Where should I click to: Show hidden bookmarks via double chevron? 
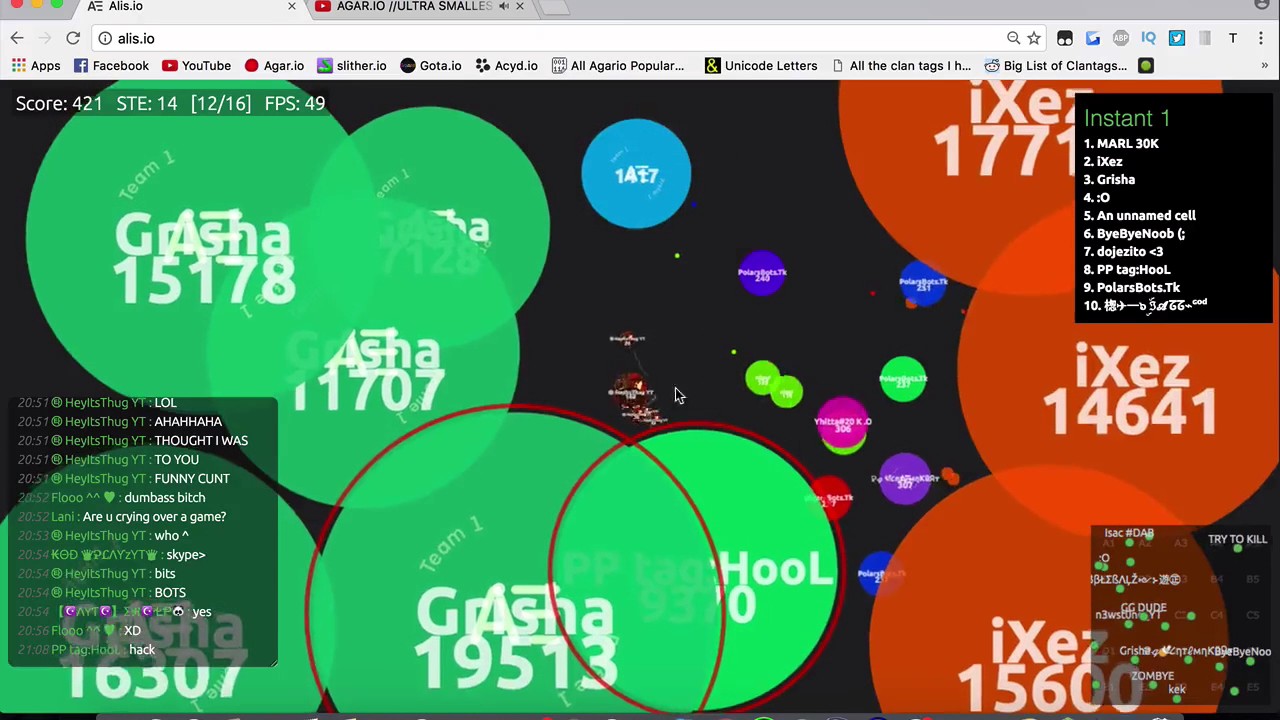pyautogui.click(x=1264, y=66)
